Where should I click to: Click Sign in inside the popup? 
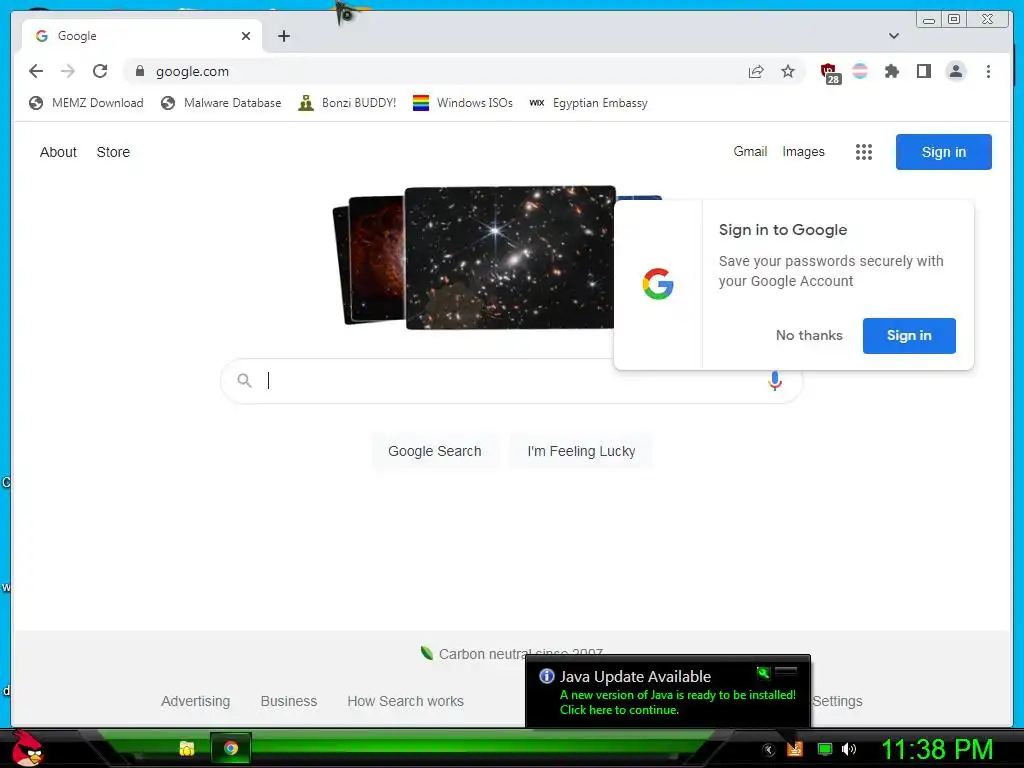[x=909, y=336]
